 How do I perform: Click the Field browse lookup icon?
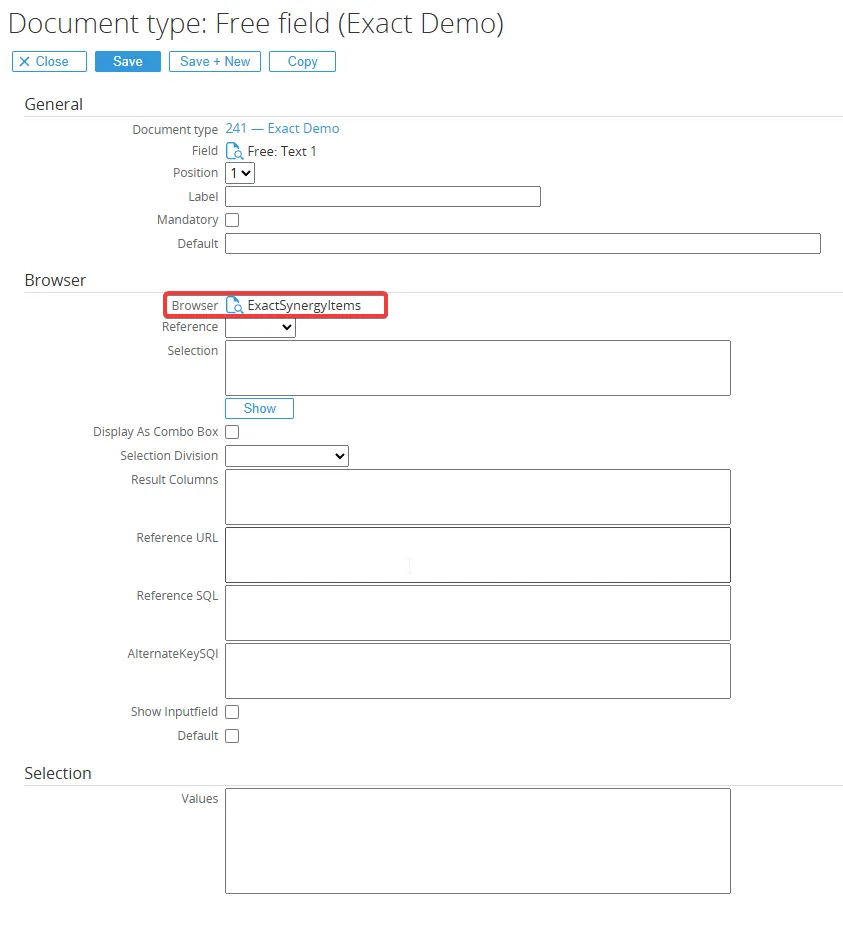pyautogui.click(x=234, y=152)
